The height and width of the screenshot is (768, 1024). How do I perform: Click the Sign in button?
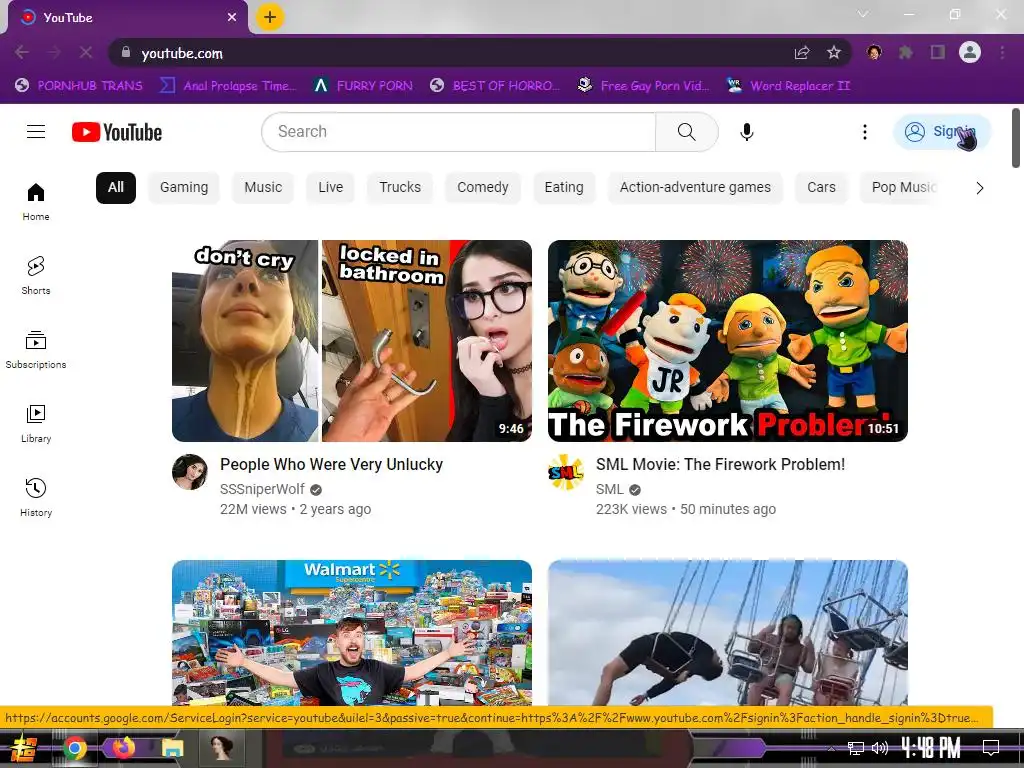[942, 132]
